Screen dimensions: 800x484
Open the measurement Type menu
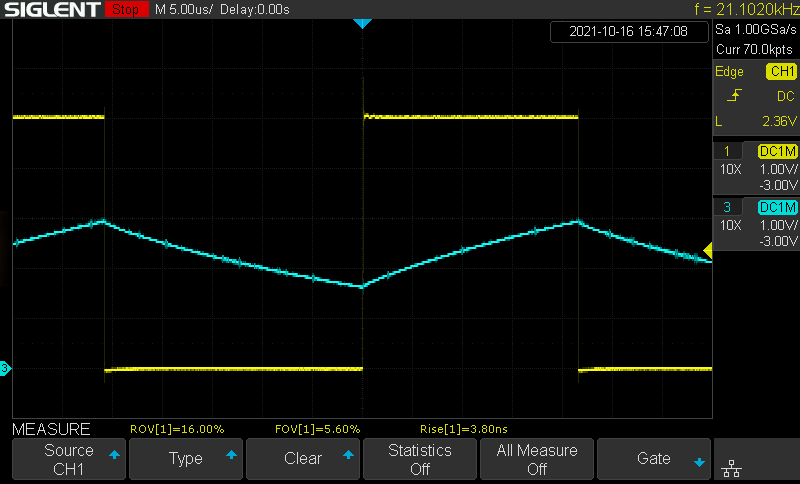click(186, 459)
